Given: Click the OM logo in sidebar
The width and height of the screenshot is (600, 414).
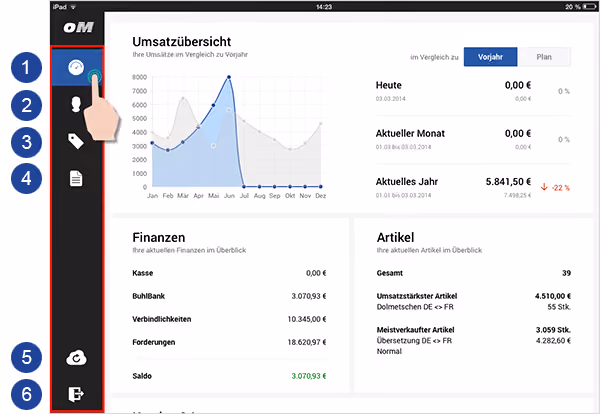Looking at the screenshot, I should click(78, 27).
